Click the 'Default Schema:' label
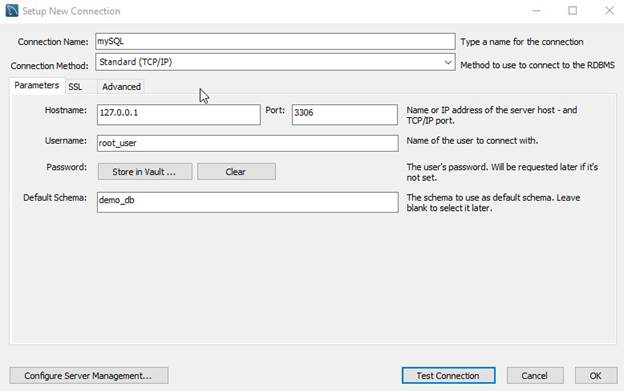This screenshot has width=624, height=391. [55, 198]
